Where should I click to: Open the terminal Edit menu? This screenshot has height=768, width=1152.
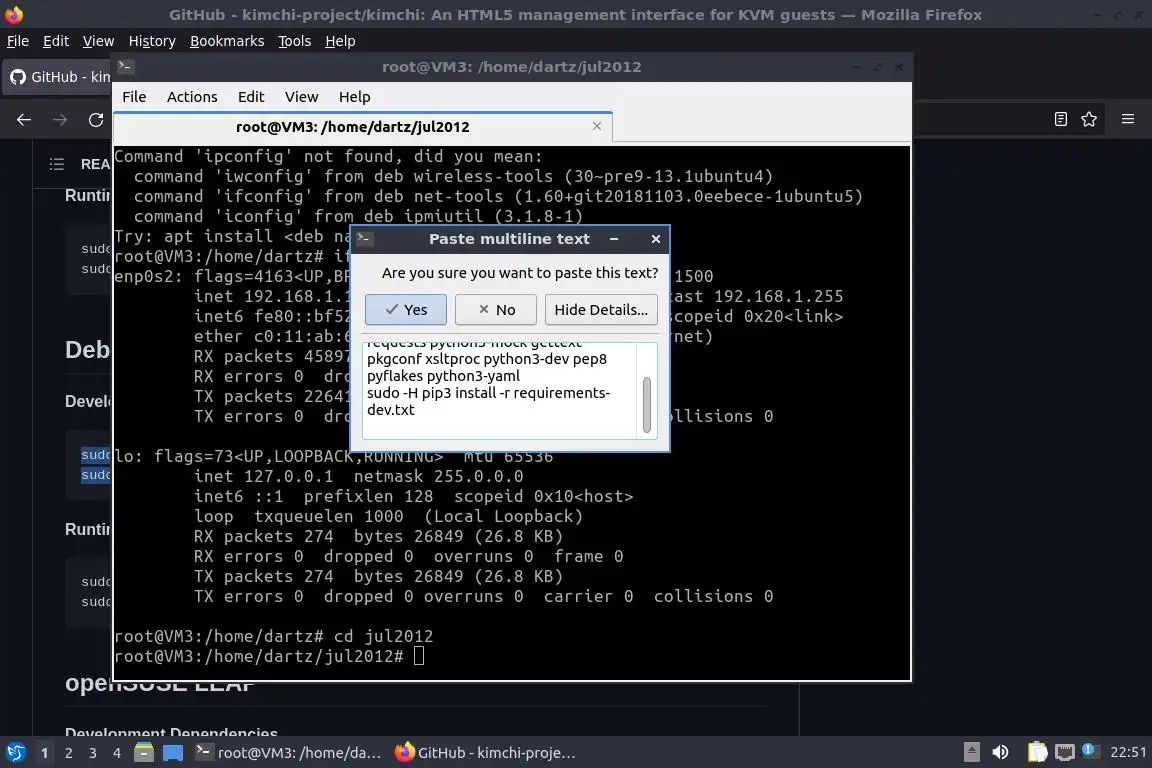pyautogui.click(x=251, y=97)
